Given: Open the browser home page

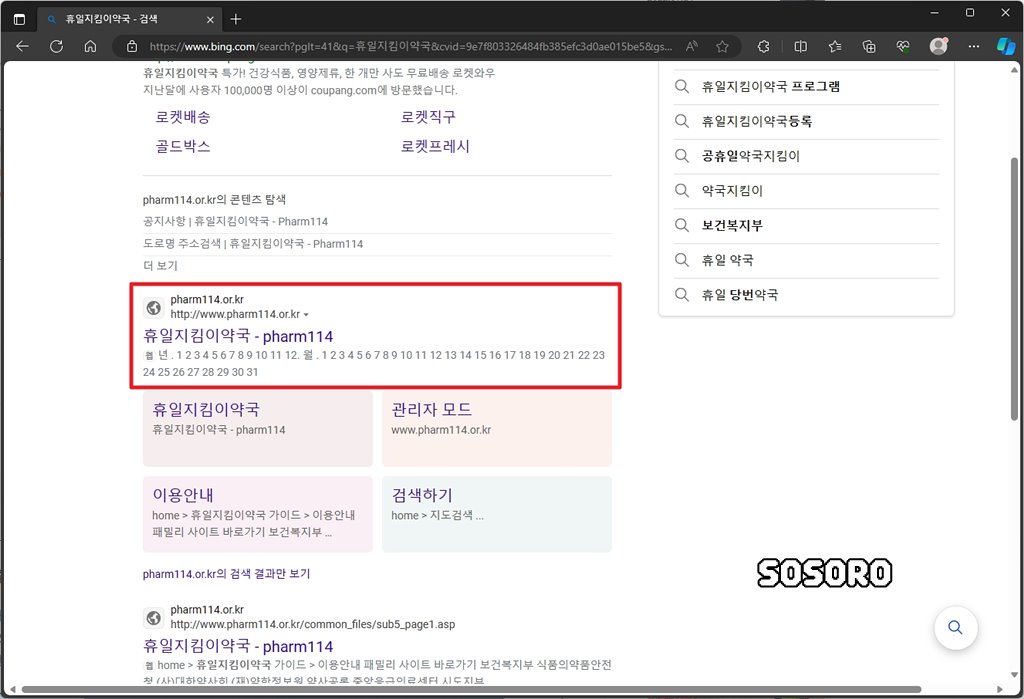Looking at the screenshot, I should pos(91,46).
